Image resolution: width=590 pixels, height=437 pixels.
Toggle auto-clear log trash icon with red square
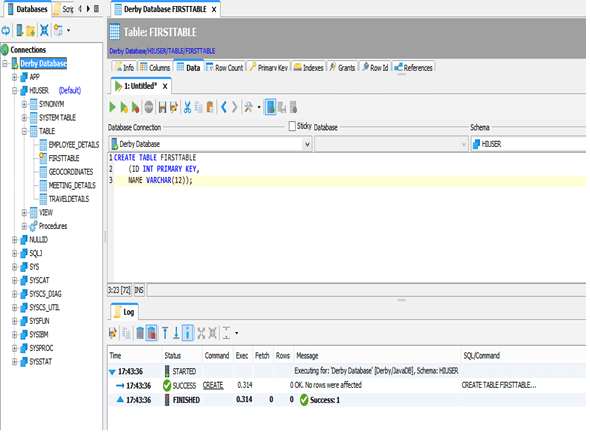[151, 333]
